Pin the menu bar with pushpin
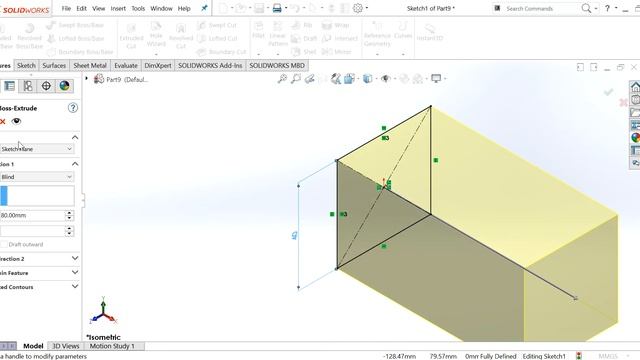 (x=204, y=8)
